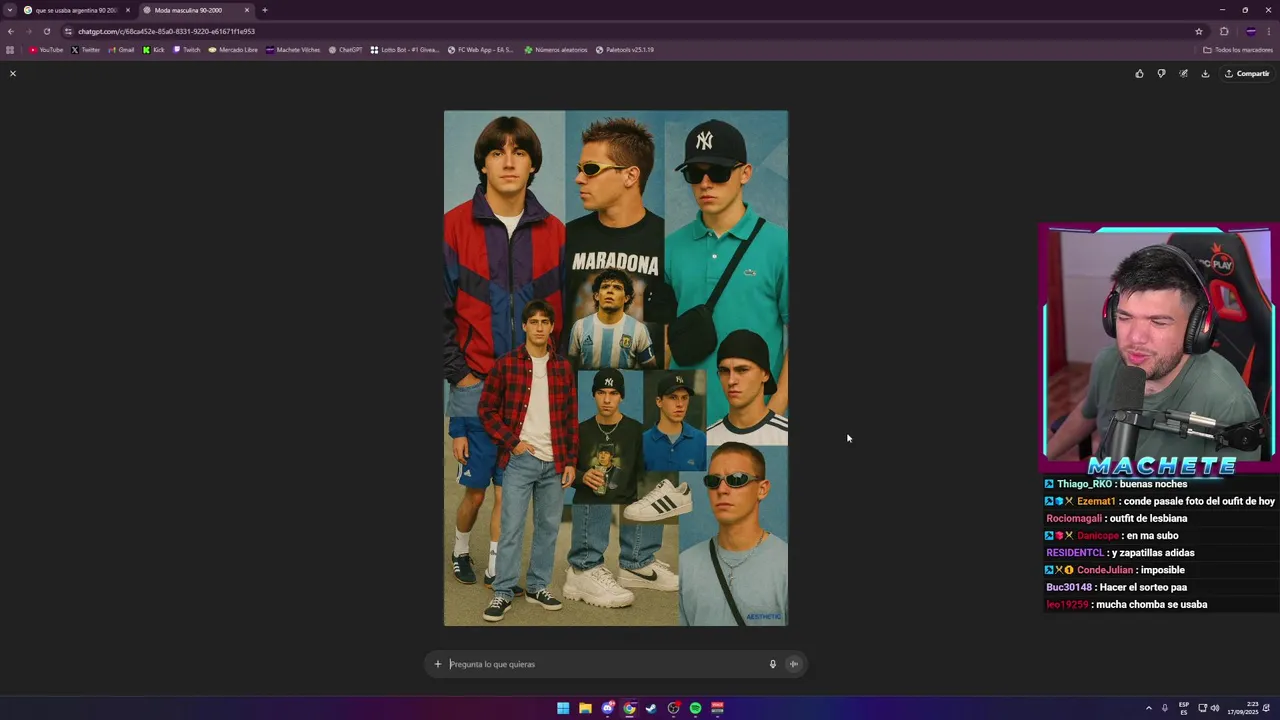Reload the current page
The height and width of the screenshot is (720, 1280).
(46, 31)
